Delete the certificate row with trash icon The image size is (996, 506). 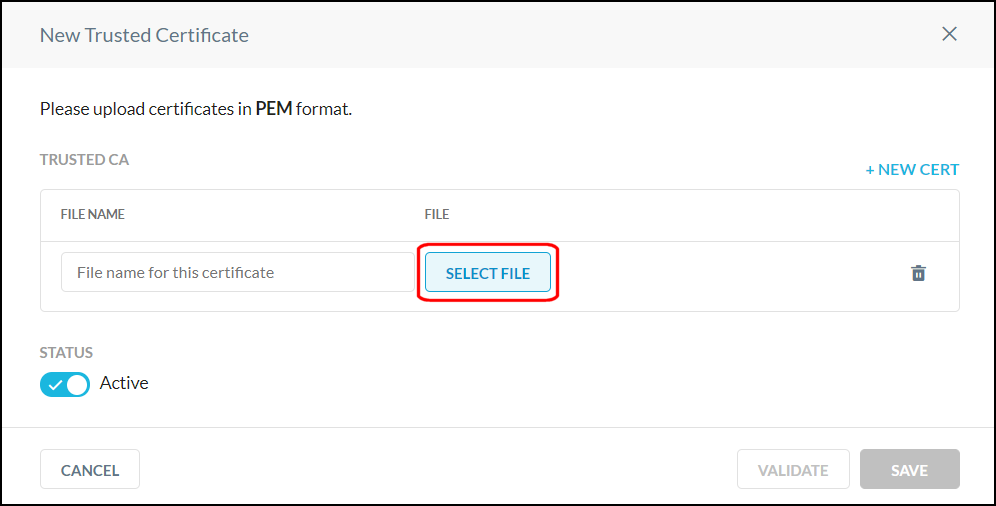(x=918, y=273)
